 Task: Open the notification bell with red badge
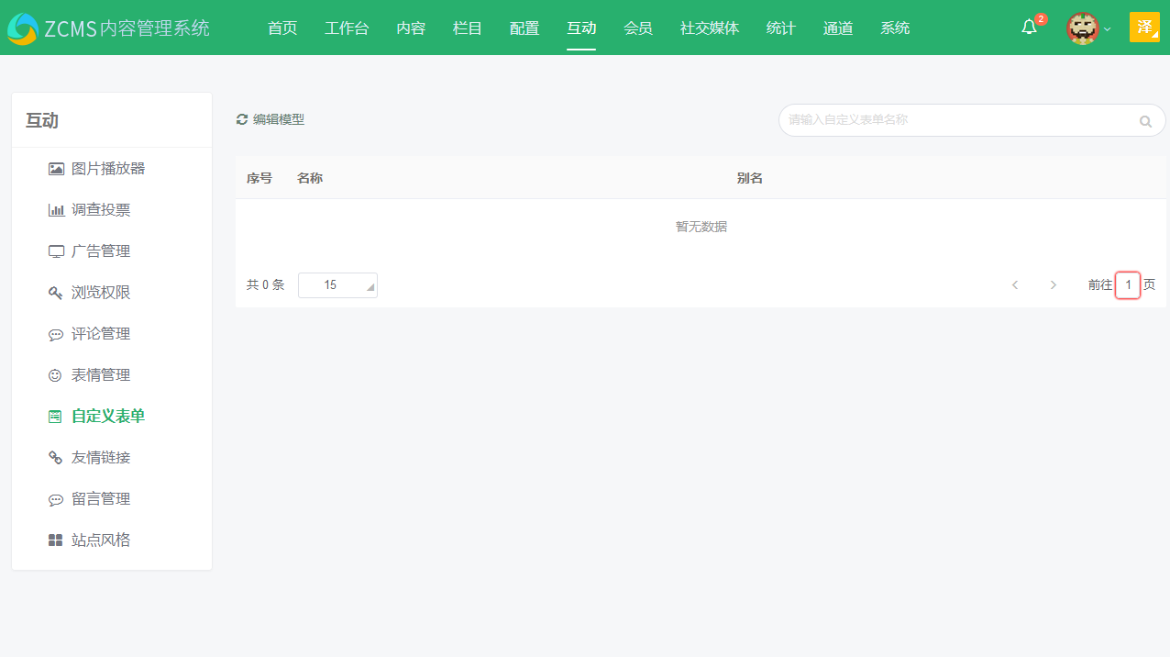coord(1029,28)
